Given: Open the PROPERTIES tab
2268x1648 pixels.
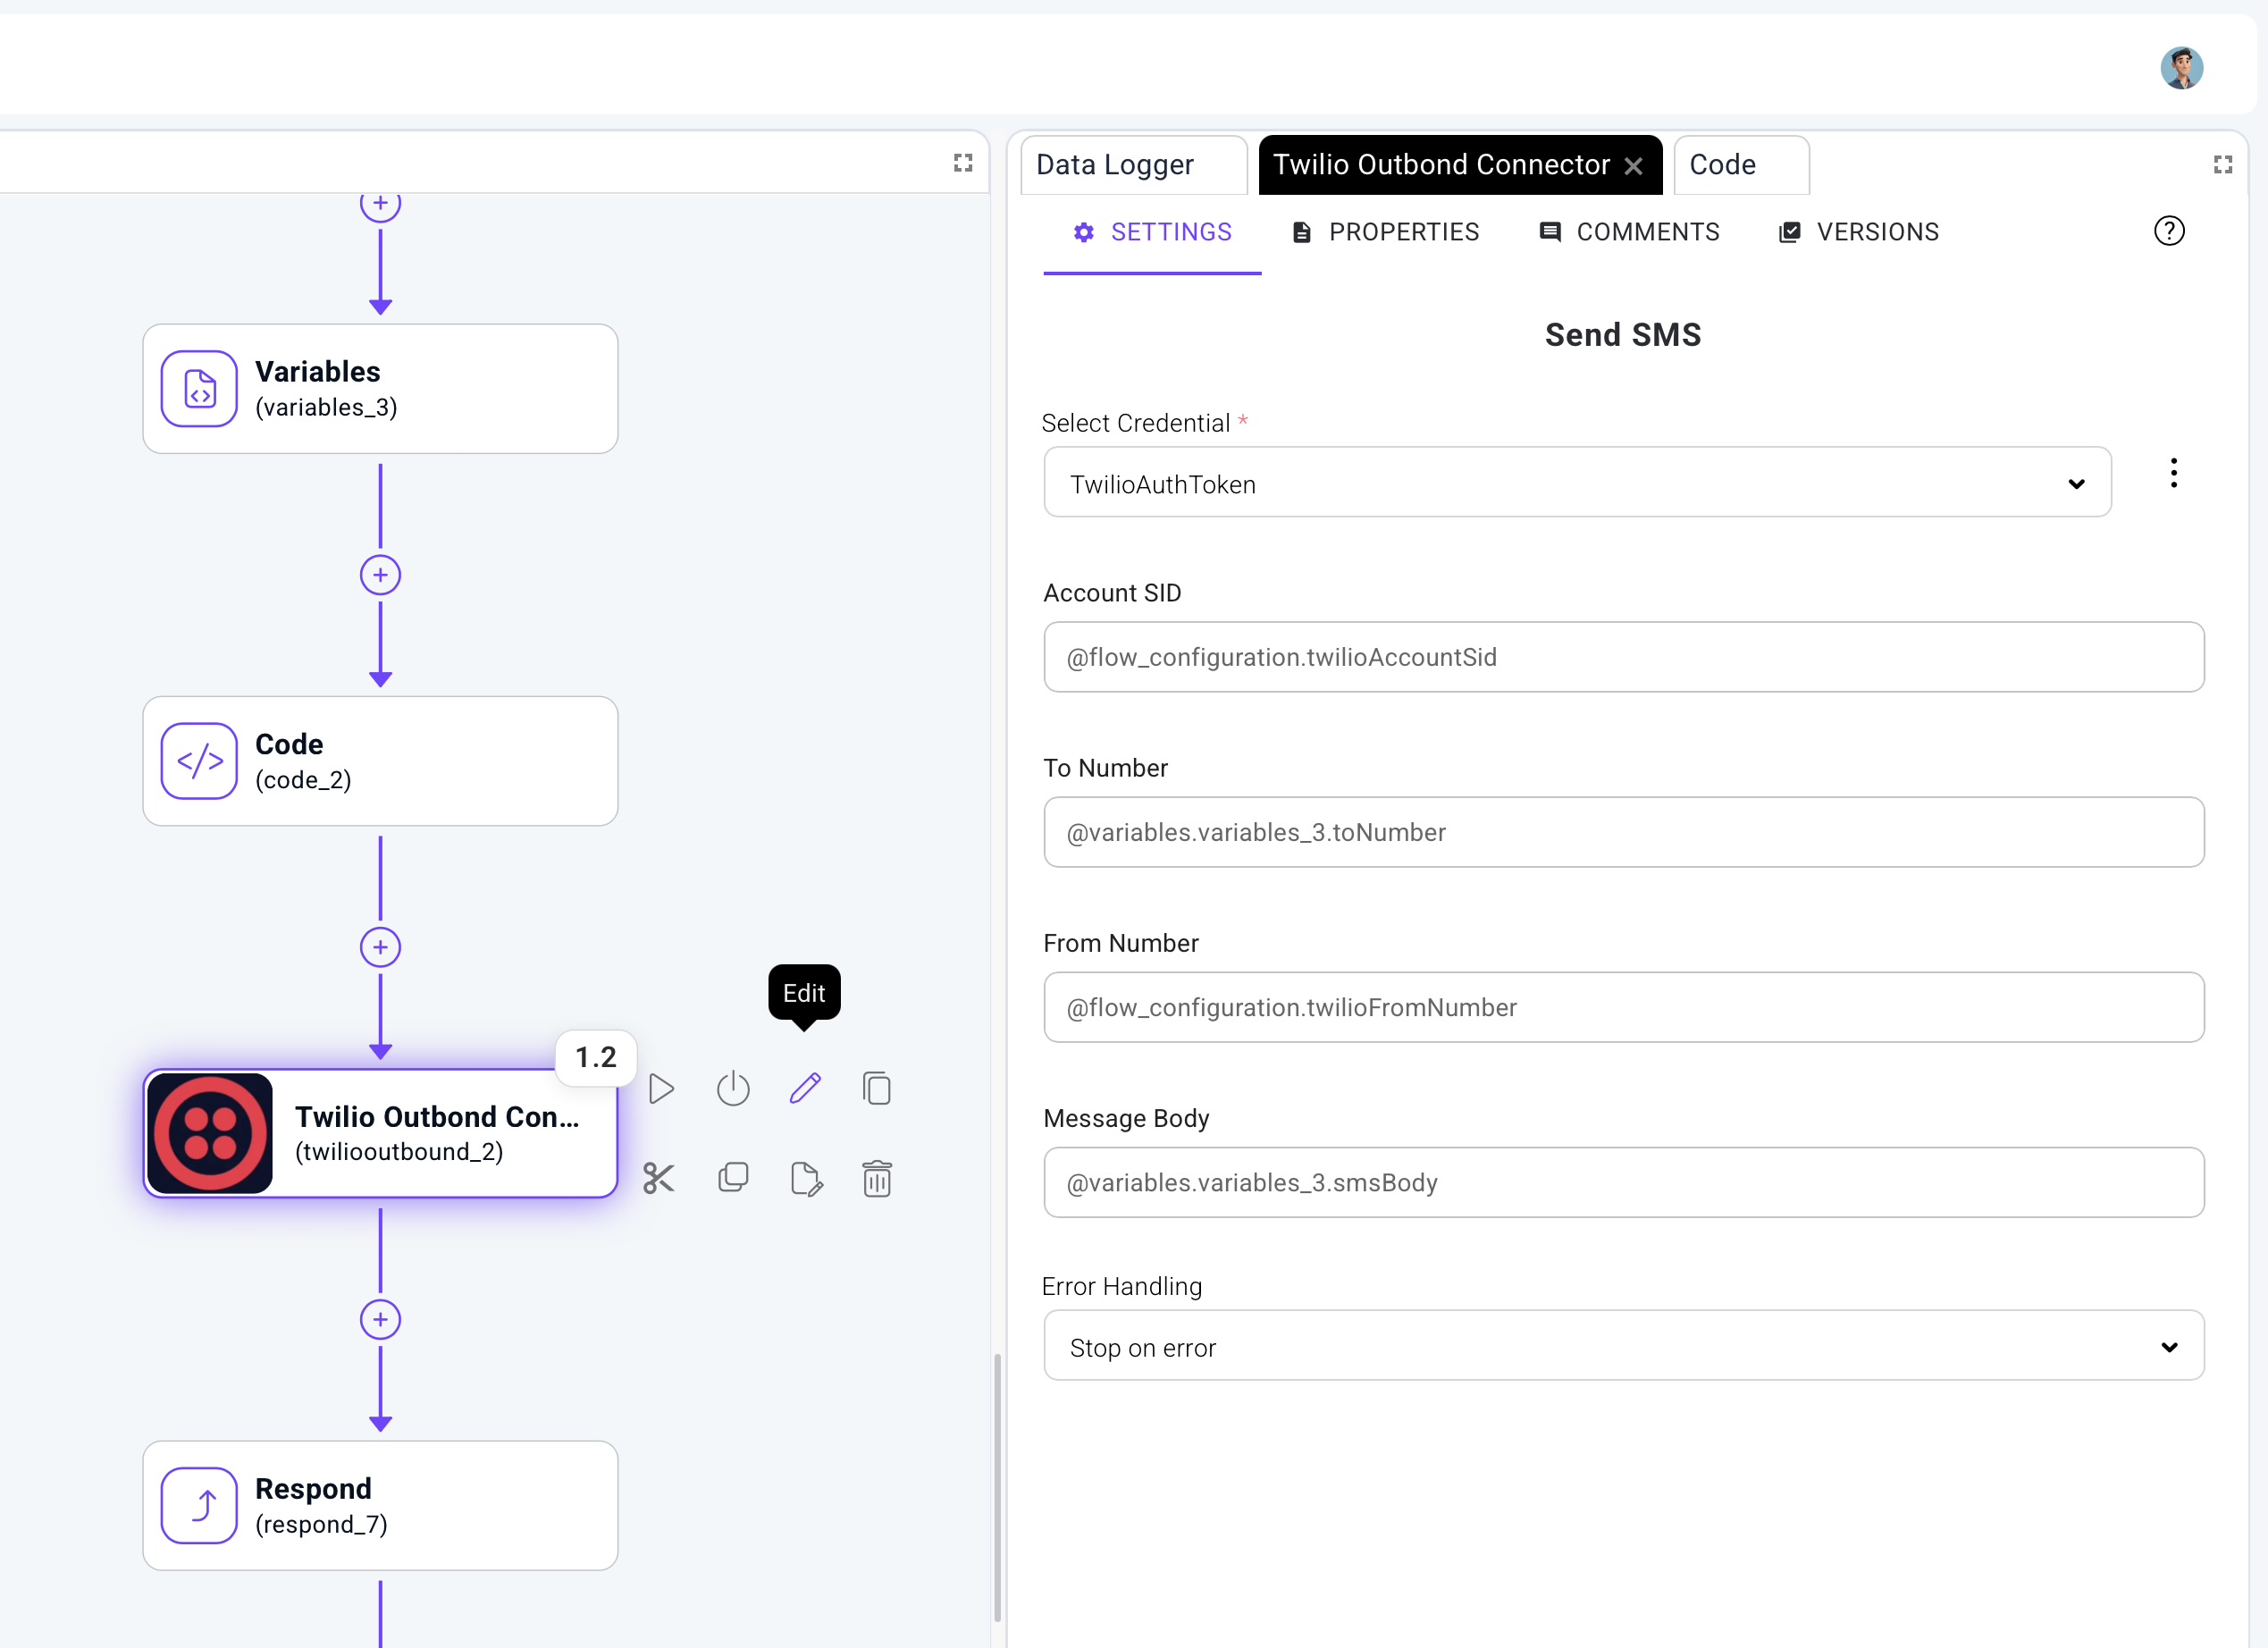Looking at the screenshot, I should coord(1385,232).
